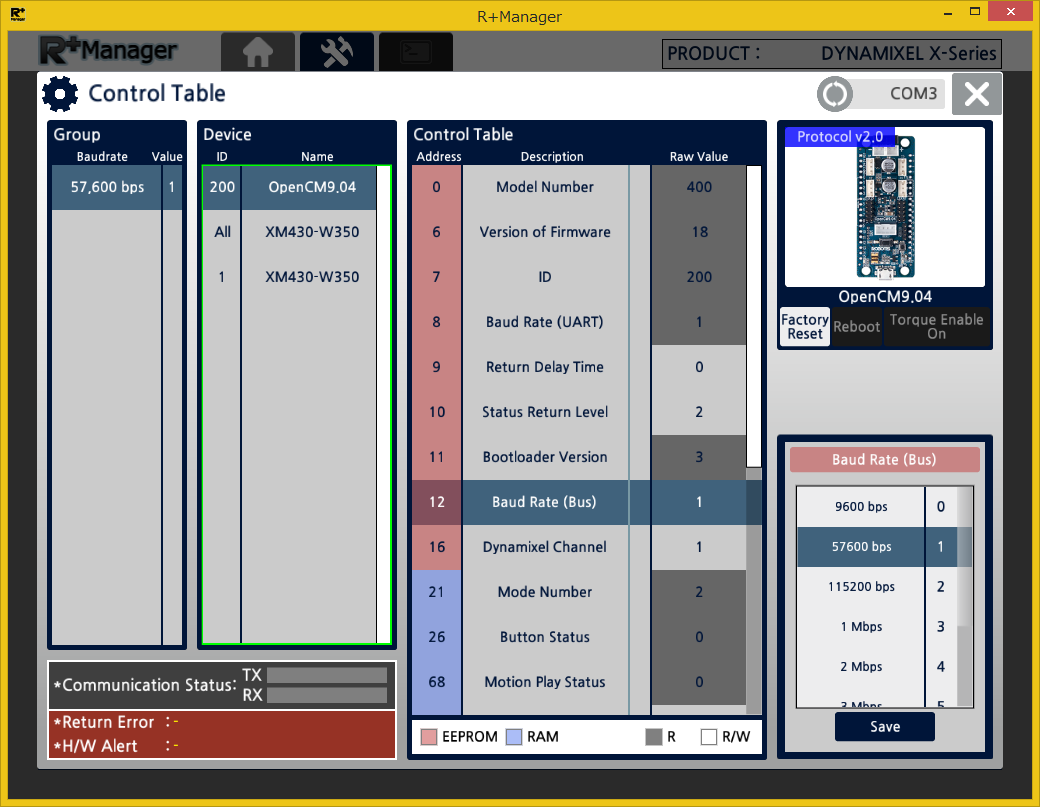Click the H/W Alert status line
Screen dimensions: 1040x807
(x=222, y=746)
